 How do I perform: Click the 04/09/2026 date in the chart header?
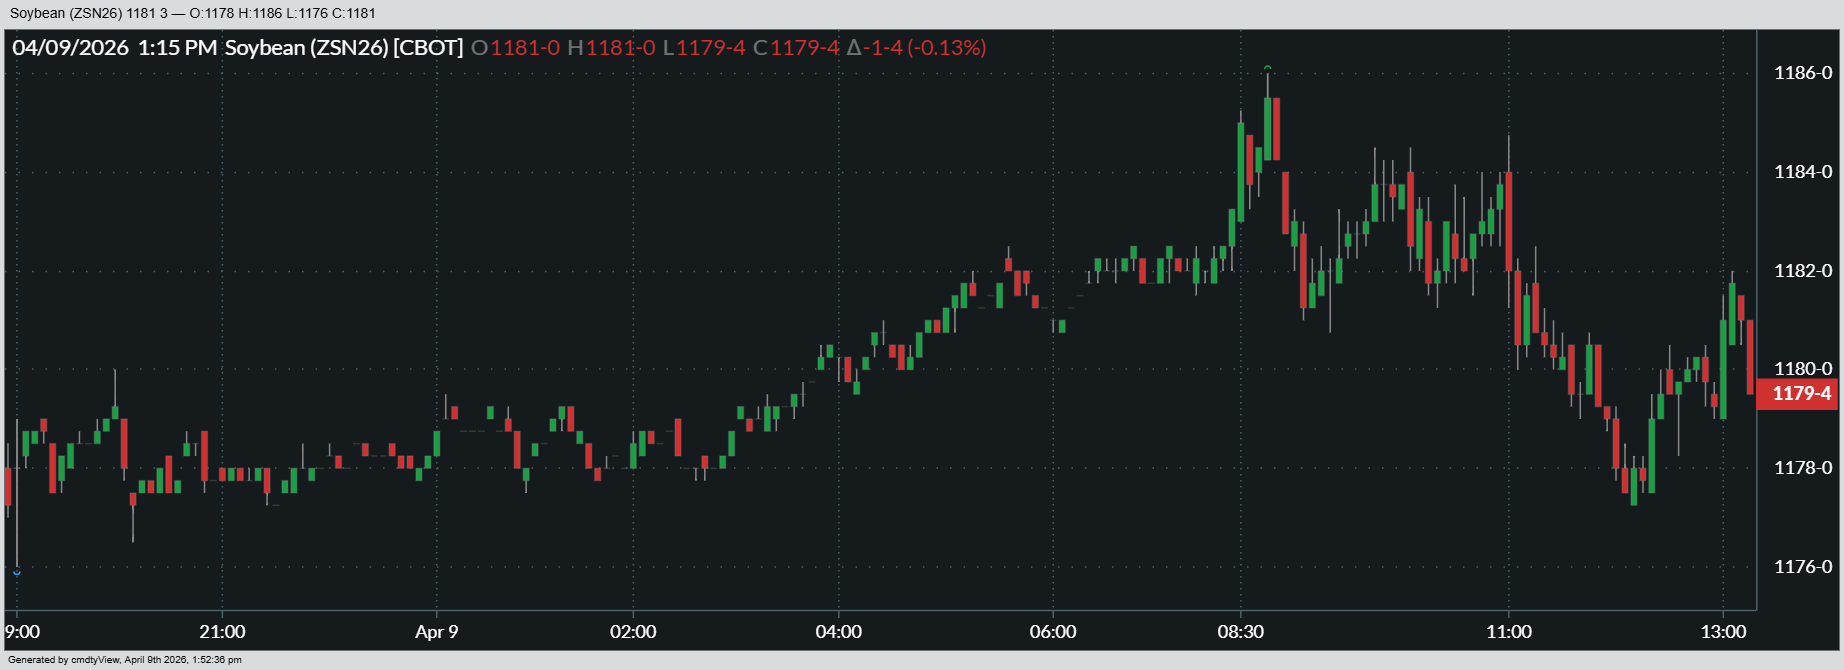tap(71, 48)
